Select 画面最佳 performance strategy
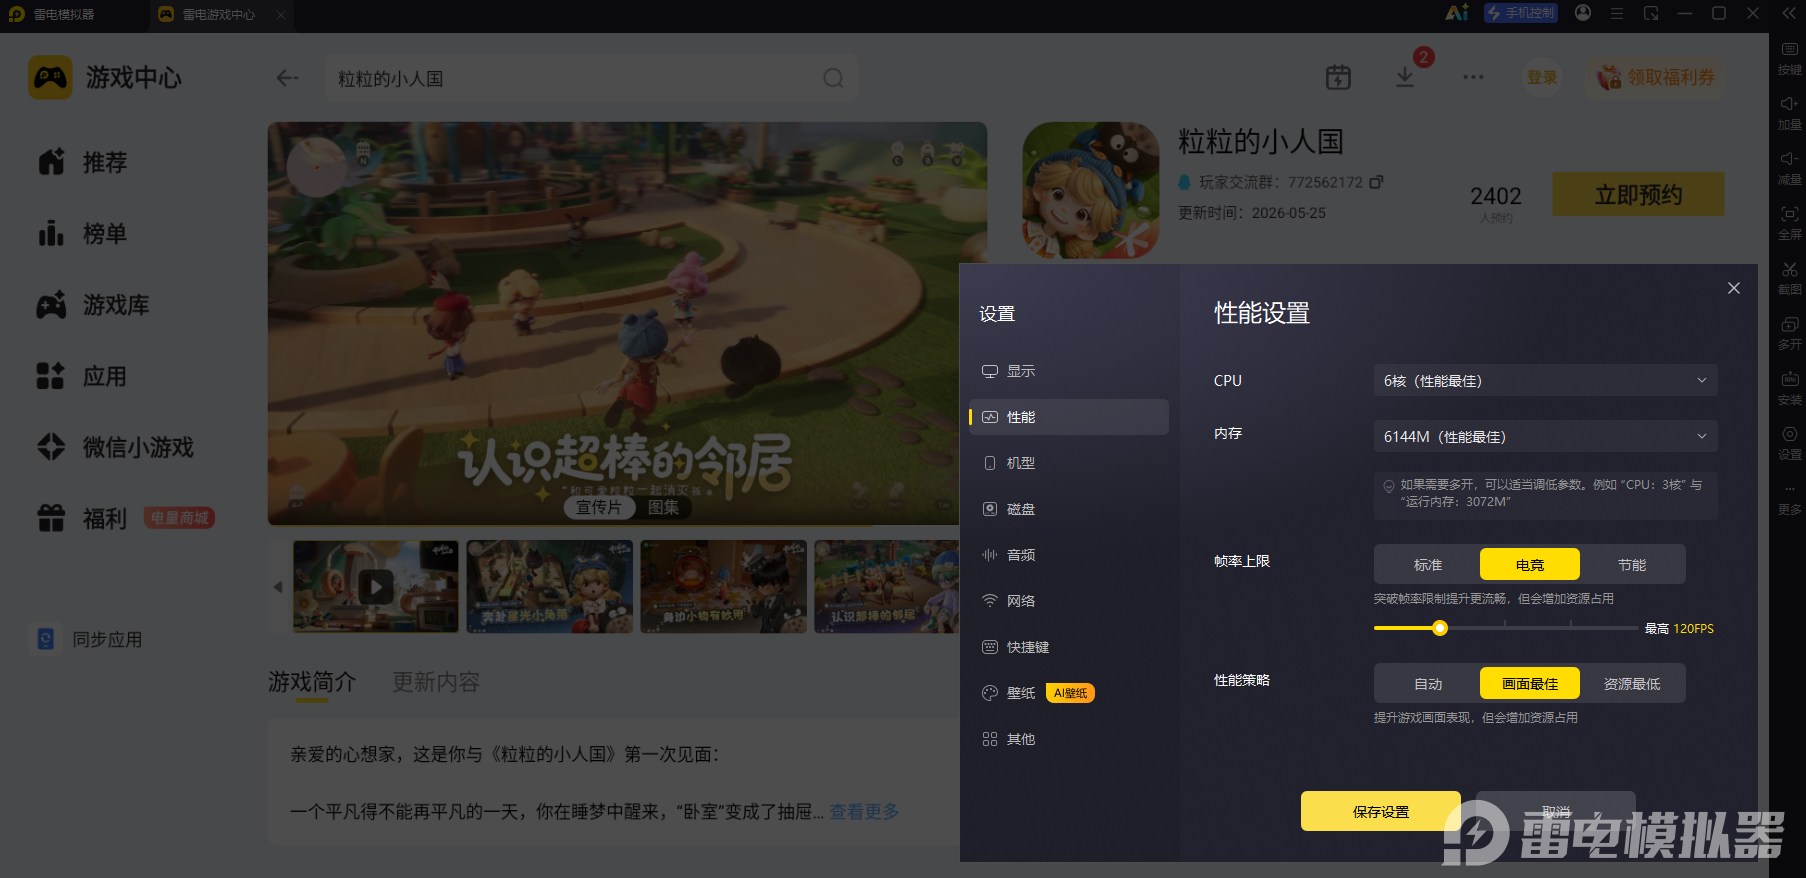The width and height of the screenshot is (1806, 878). pos(1529,684)
